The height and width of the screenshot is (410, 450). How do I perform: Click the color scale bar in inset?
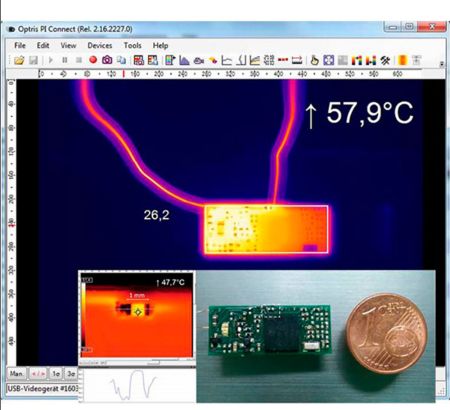tap(83, 314)
